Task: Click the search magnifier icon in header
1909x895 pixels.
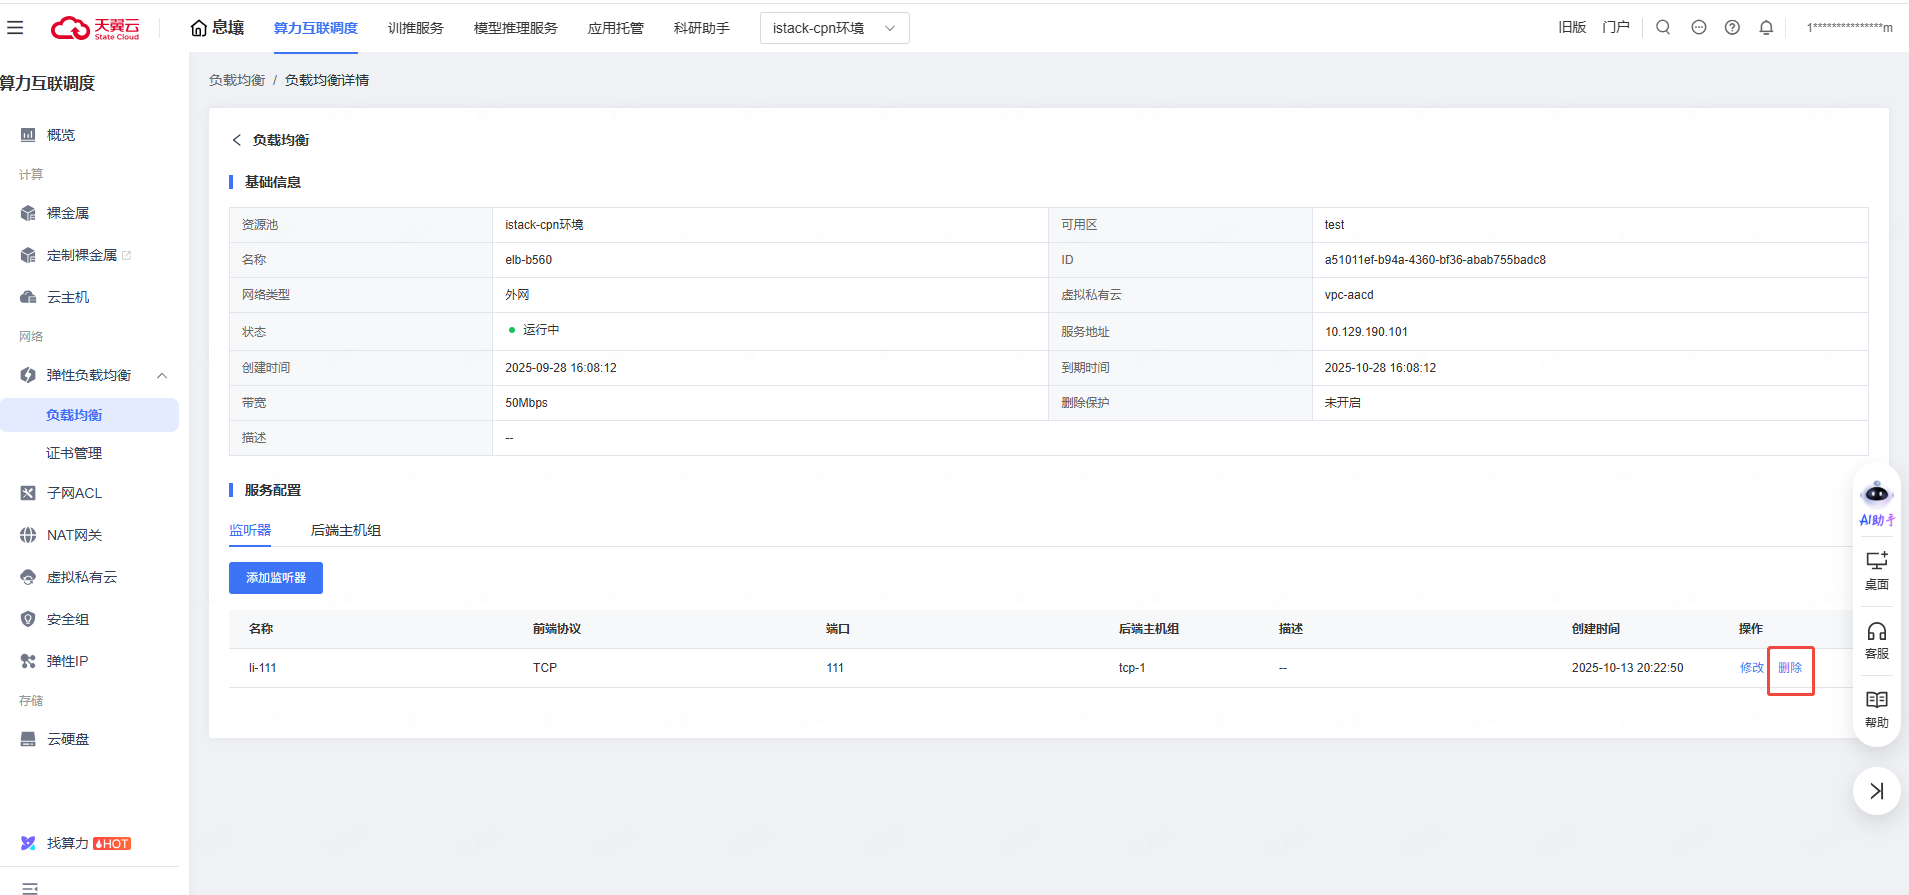Action: point(1663,28)
